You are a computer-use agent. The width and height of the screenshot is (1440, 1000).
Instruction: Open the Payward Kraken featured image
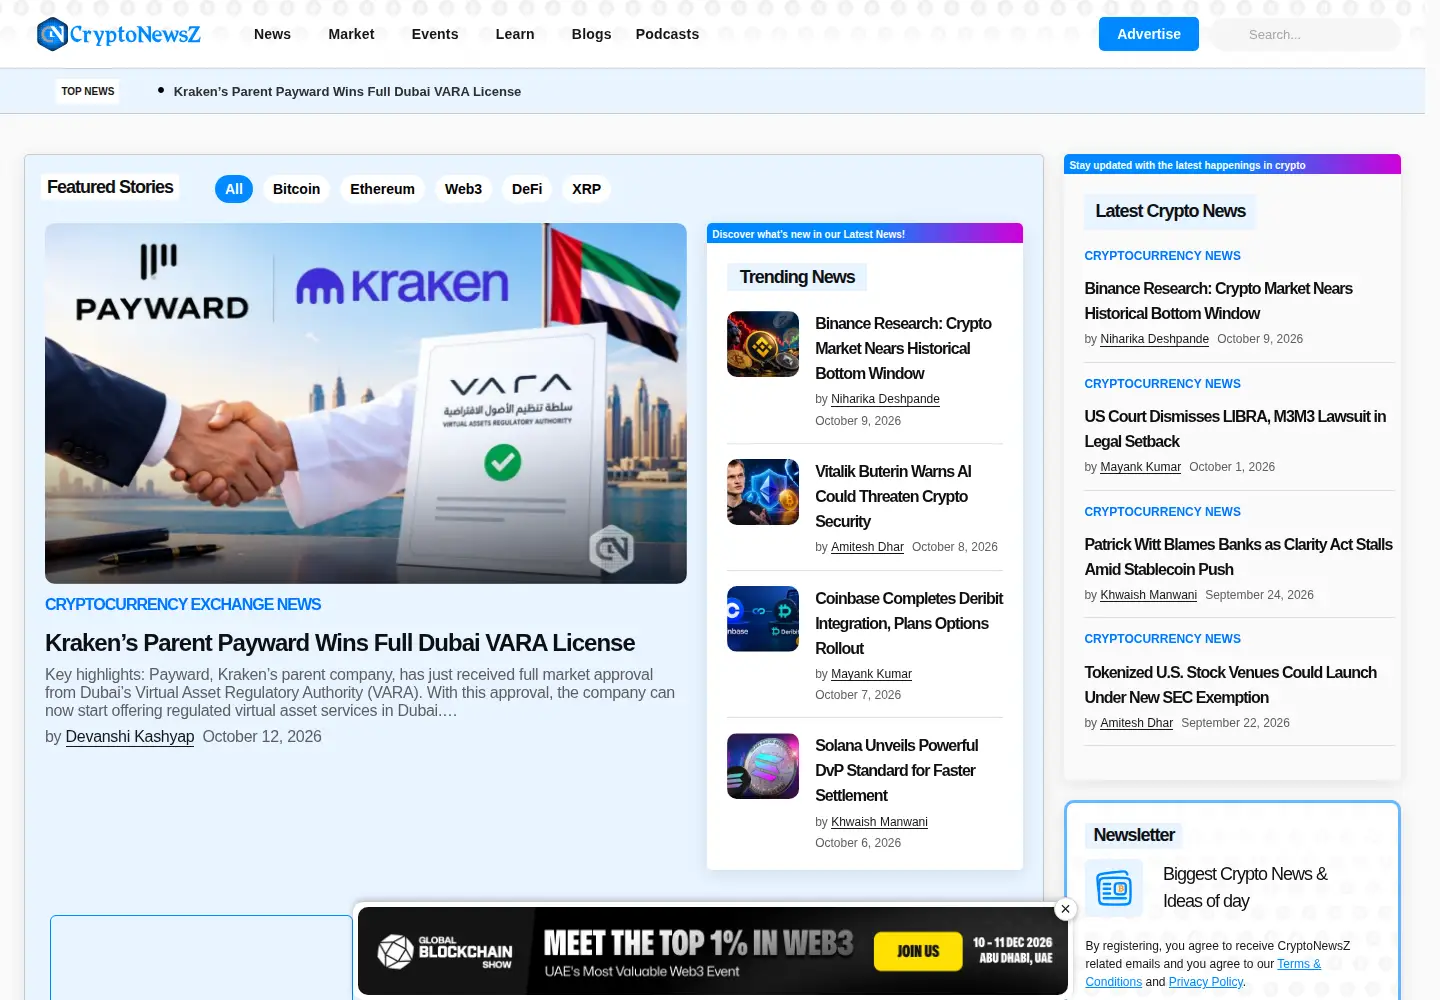pyautogui.click(x=366, y=403)
